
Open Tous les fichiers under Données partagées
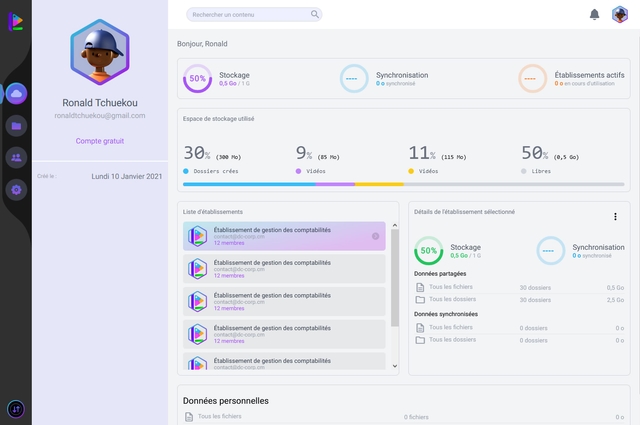pyautogui.click(x=450, y=287)
